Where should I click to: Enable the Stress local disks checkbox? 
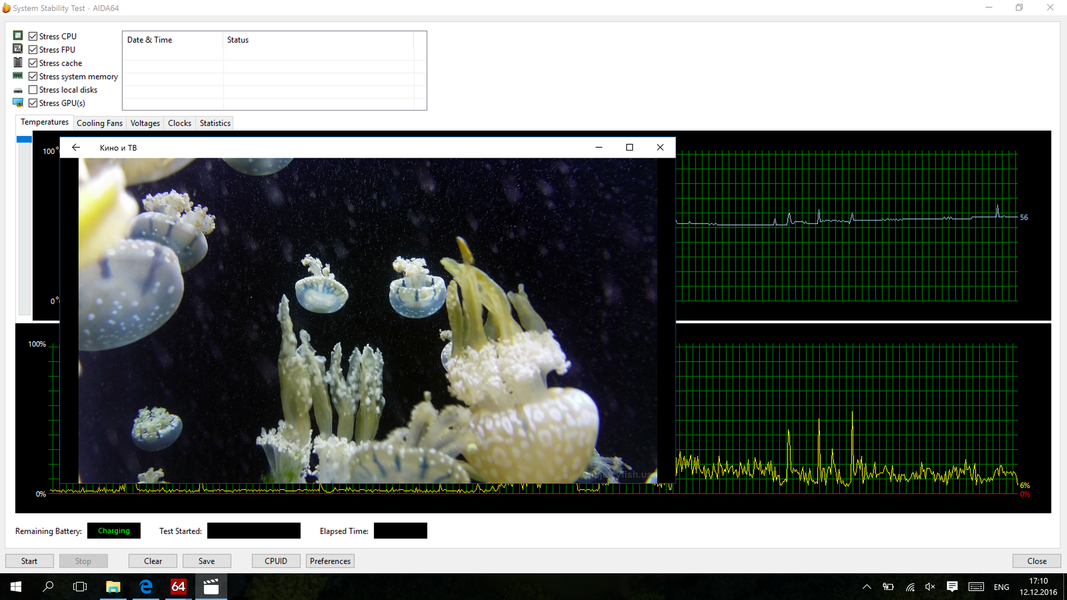[33, 90]
